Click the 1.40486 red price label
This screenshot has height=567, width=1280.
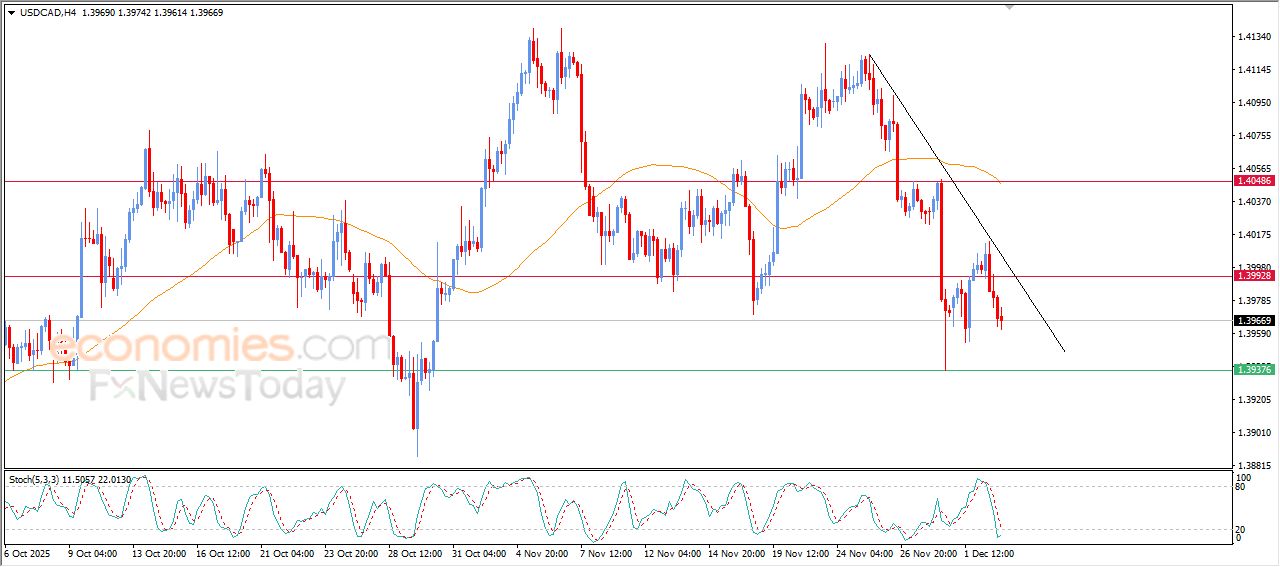click(1254, 181)
